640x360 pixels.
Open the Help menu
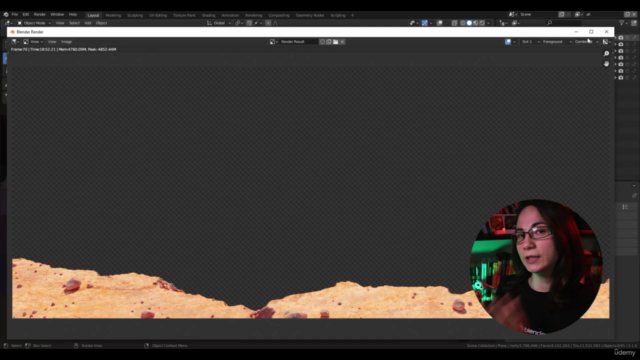click(x=73, y=14)
